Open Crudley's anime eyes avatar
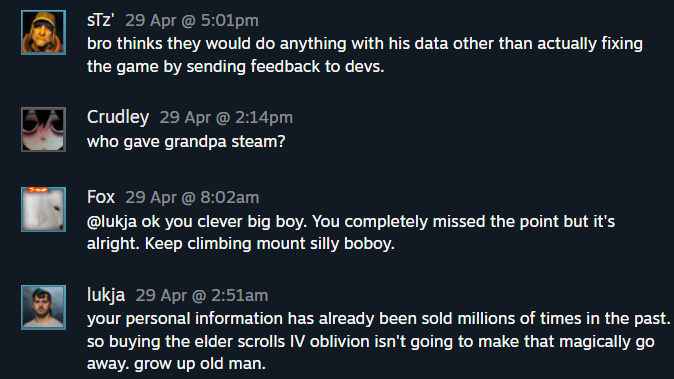Screen dimensions: 674x379 [x=43, y=129]
